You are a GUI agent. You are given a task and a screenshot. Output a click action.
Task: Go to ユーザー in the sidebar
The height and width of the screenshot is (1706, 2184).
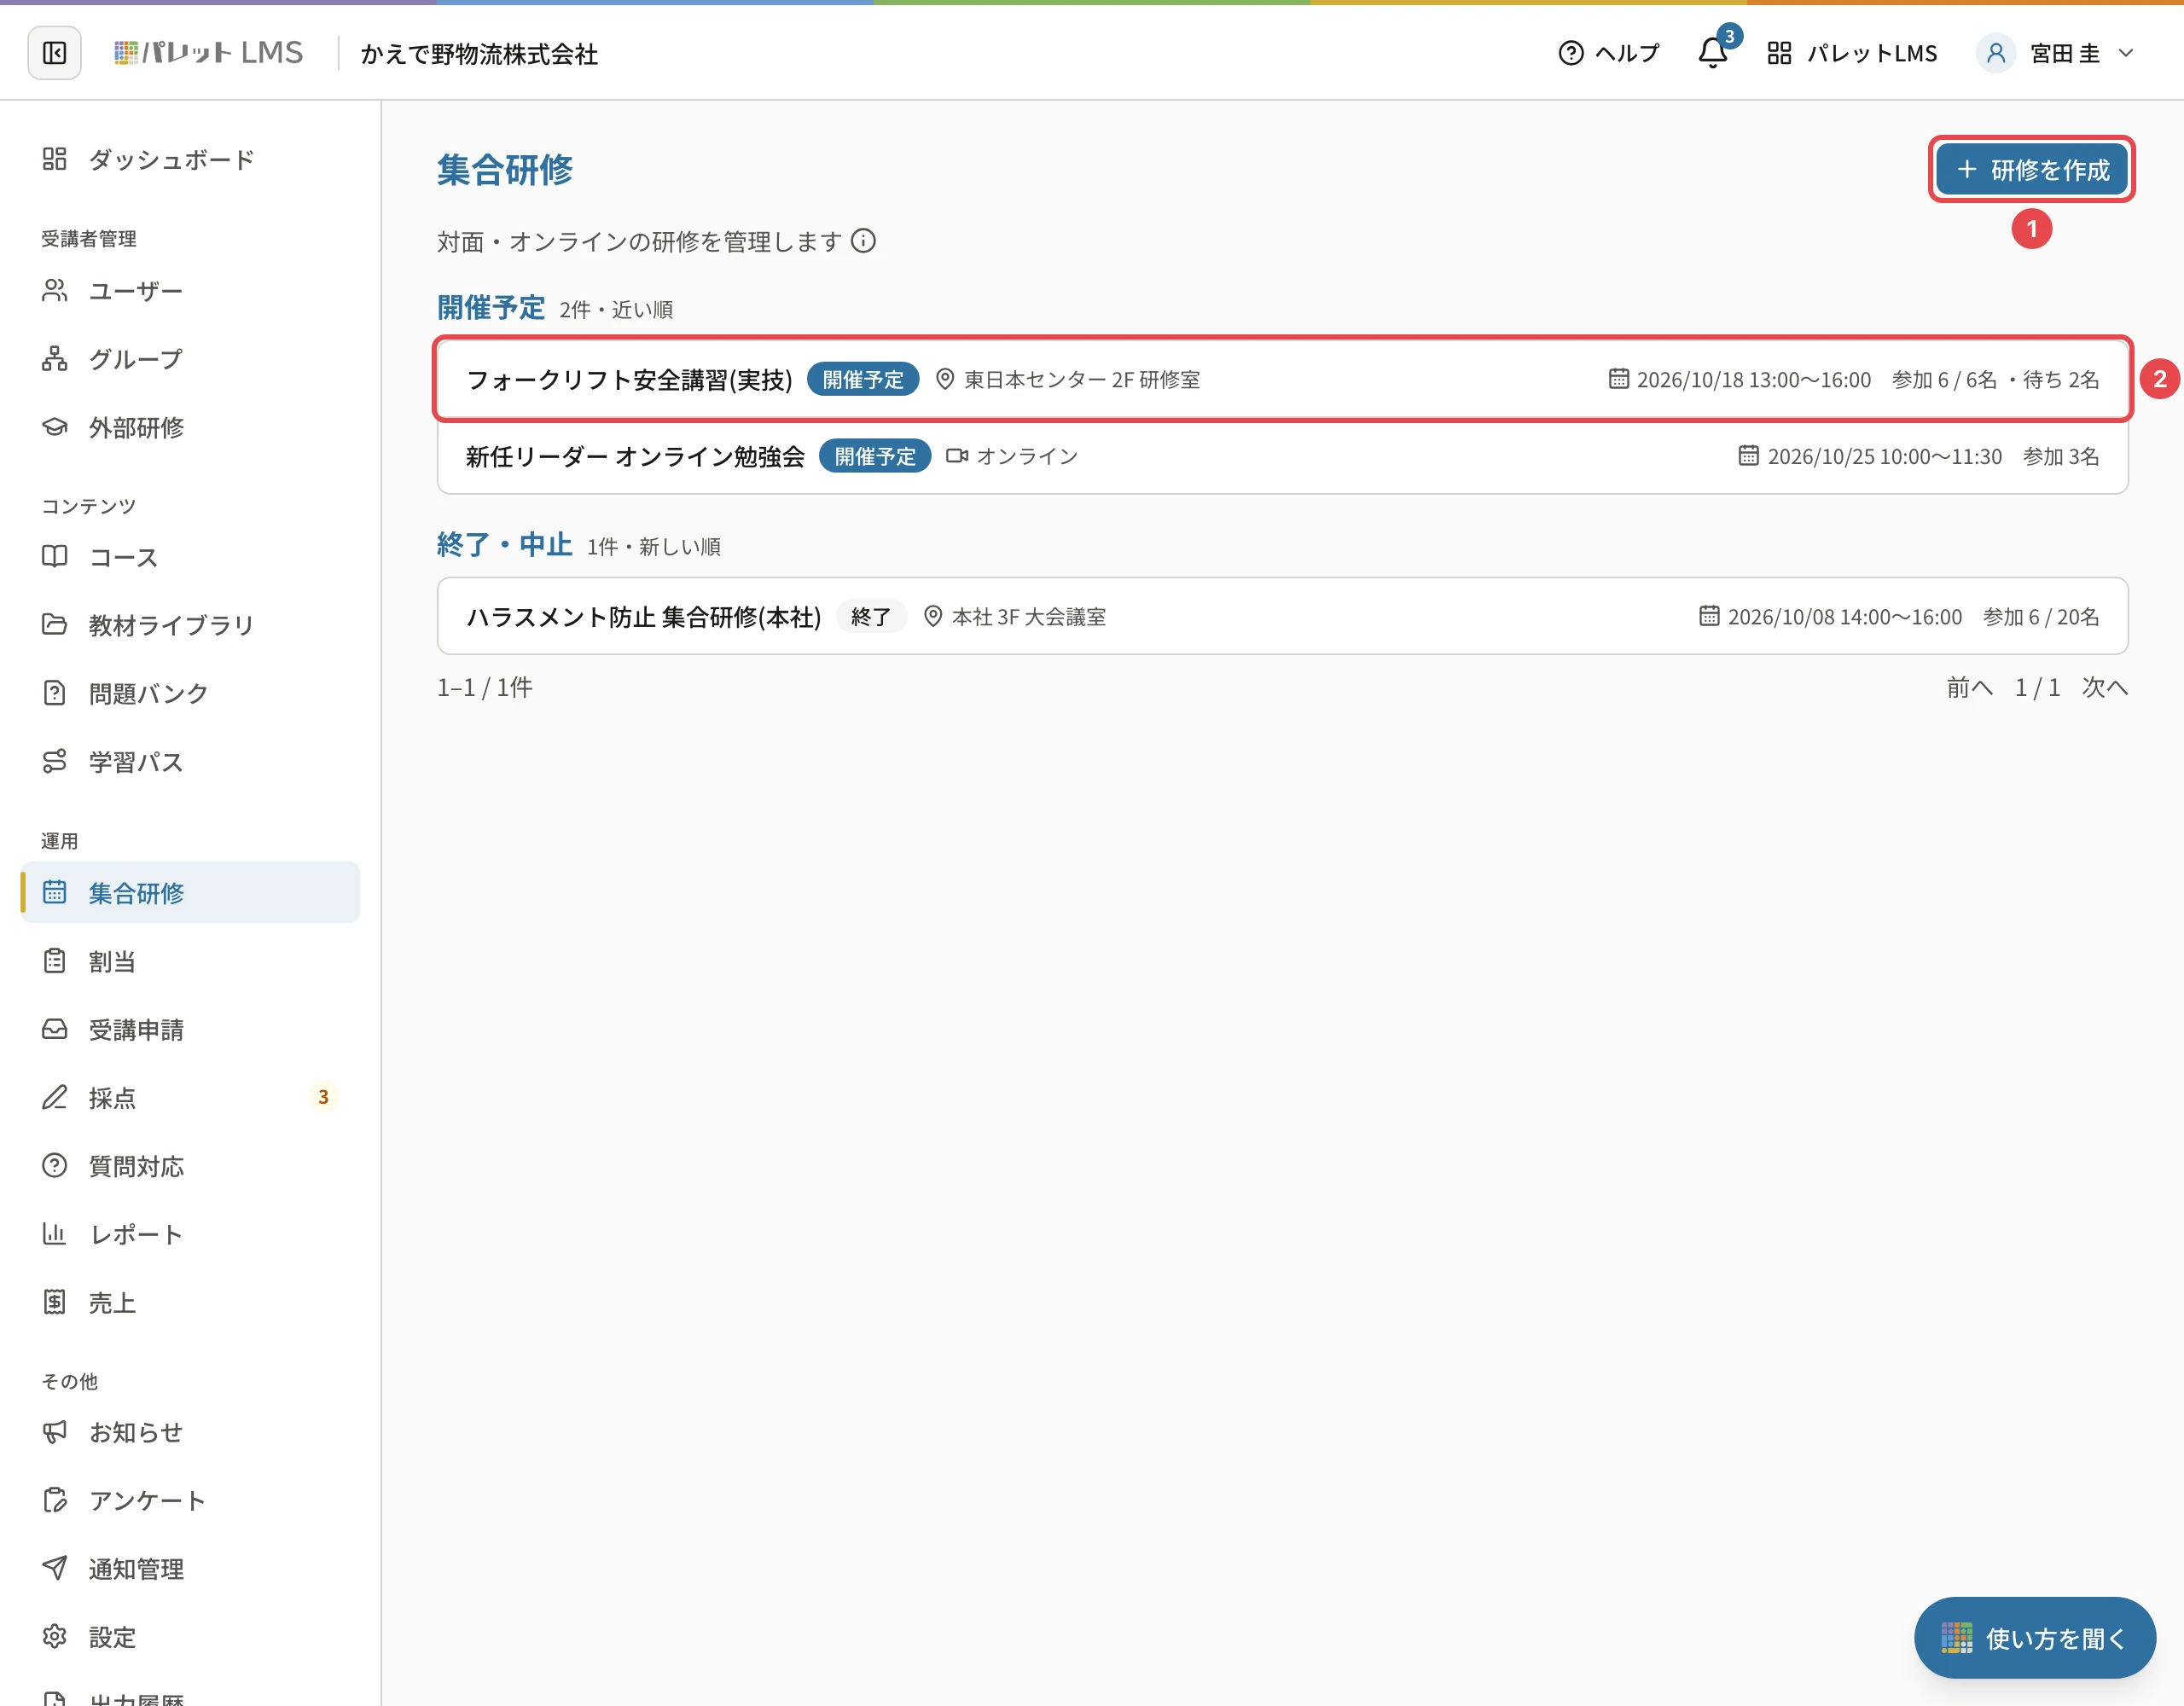coord(190,291)
